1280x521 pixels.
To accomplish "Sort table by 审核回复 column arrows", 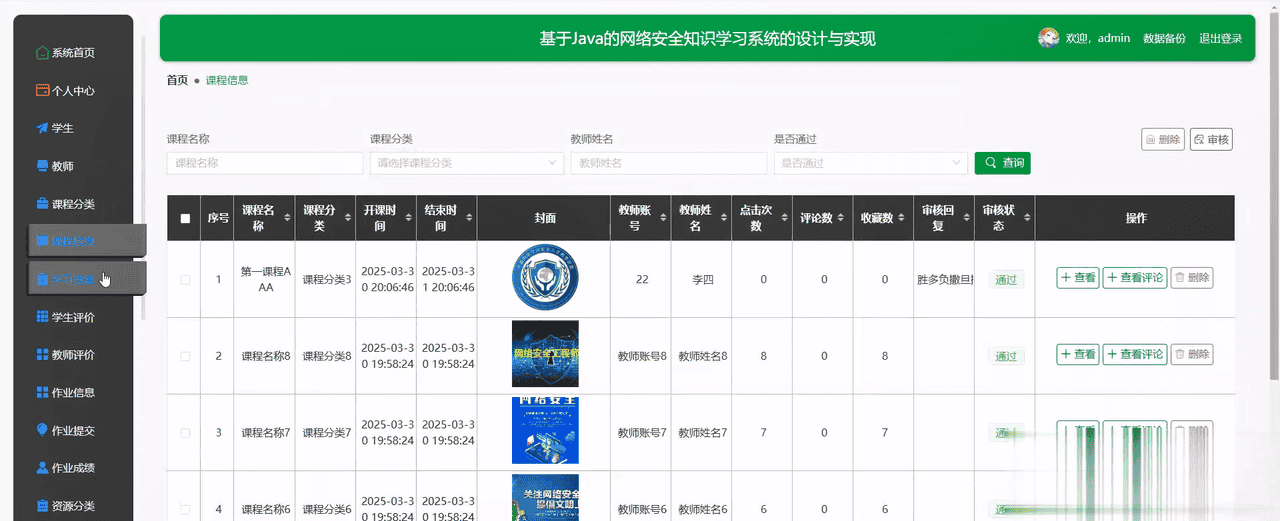I will [x=965, y=218].
